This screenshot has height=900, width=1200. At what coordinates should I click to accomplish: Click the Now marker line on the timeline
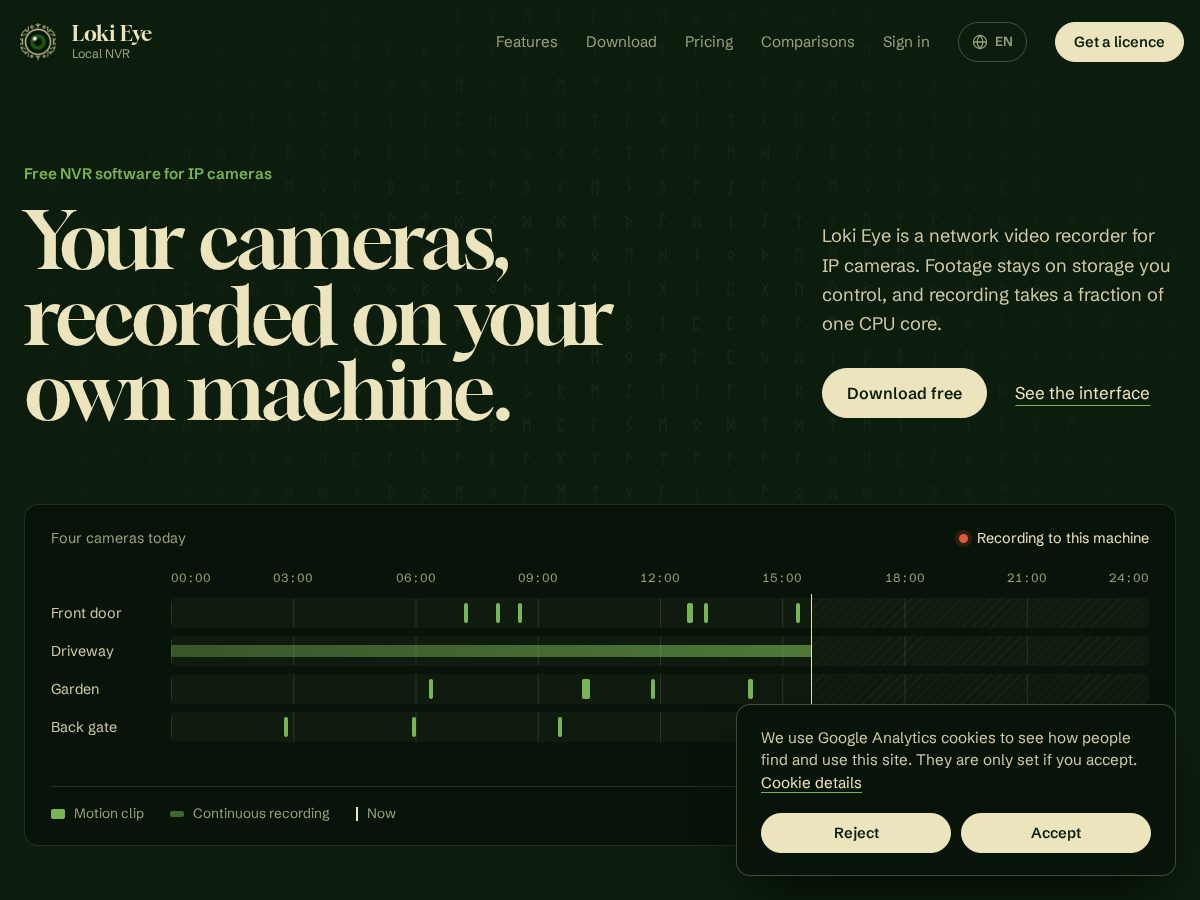811,650
